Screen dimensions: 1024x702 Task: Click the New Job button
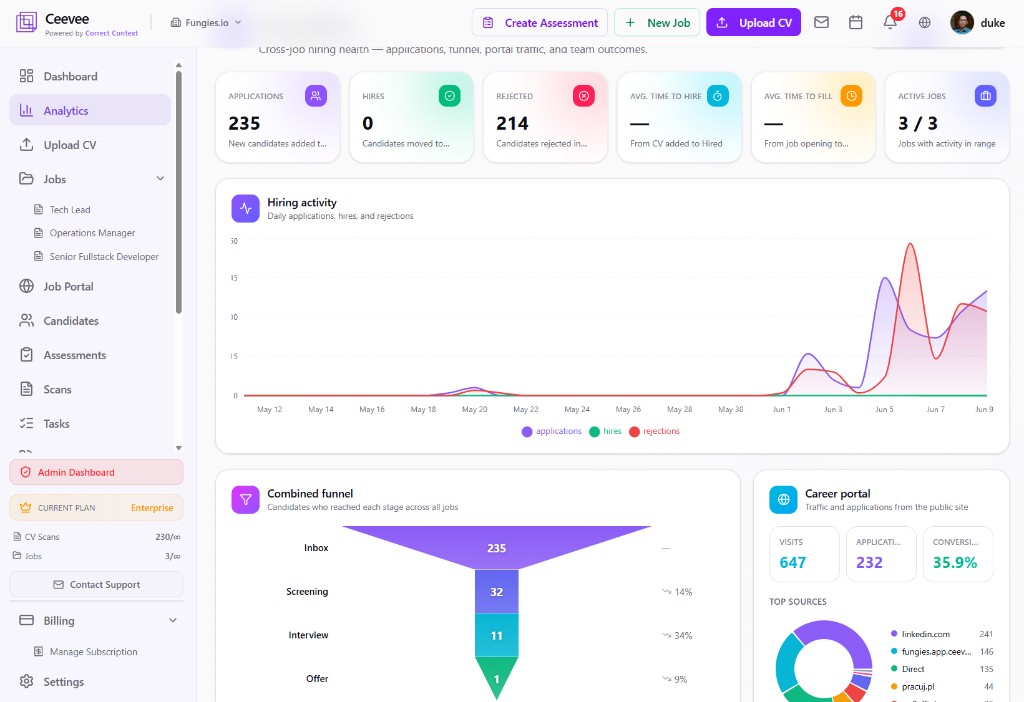657,22
